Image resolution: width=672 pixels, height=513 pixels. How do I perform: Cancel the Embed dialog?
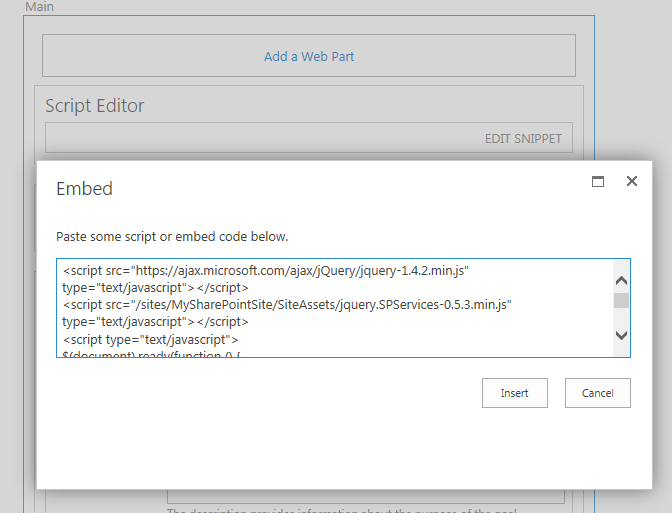click(x=597, y=393)
